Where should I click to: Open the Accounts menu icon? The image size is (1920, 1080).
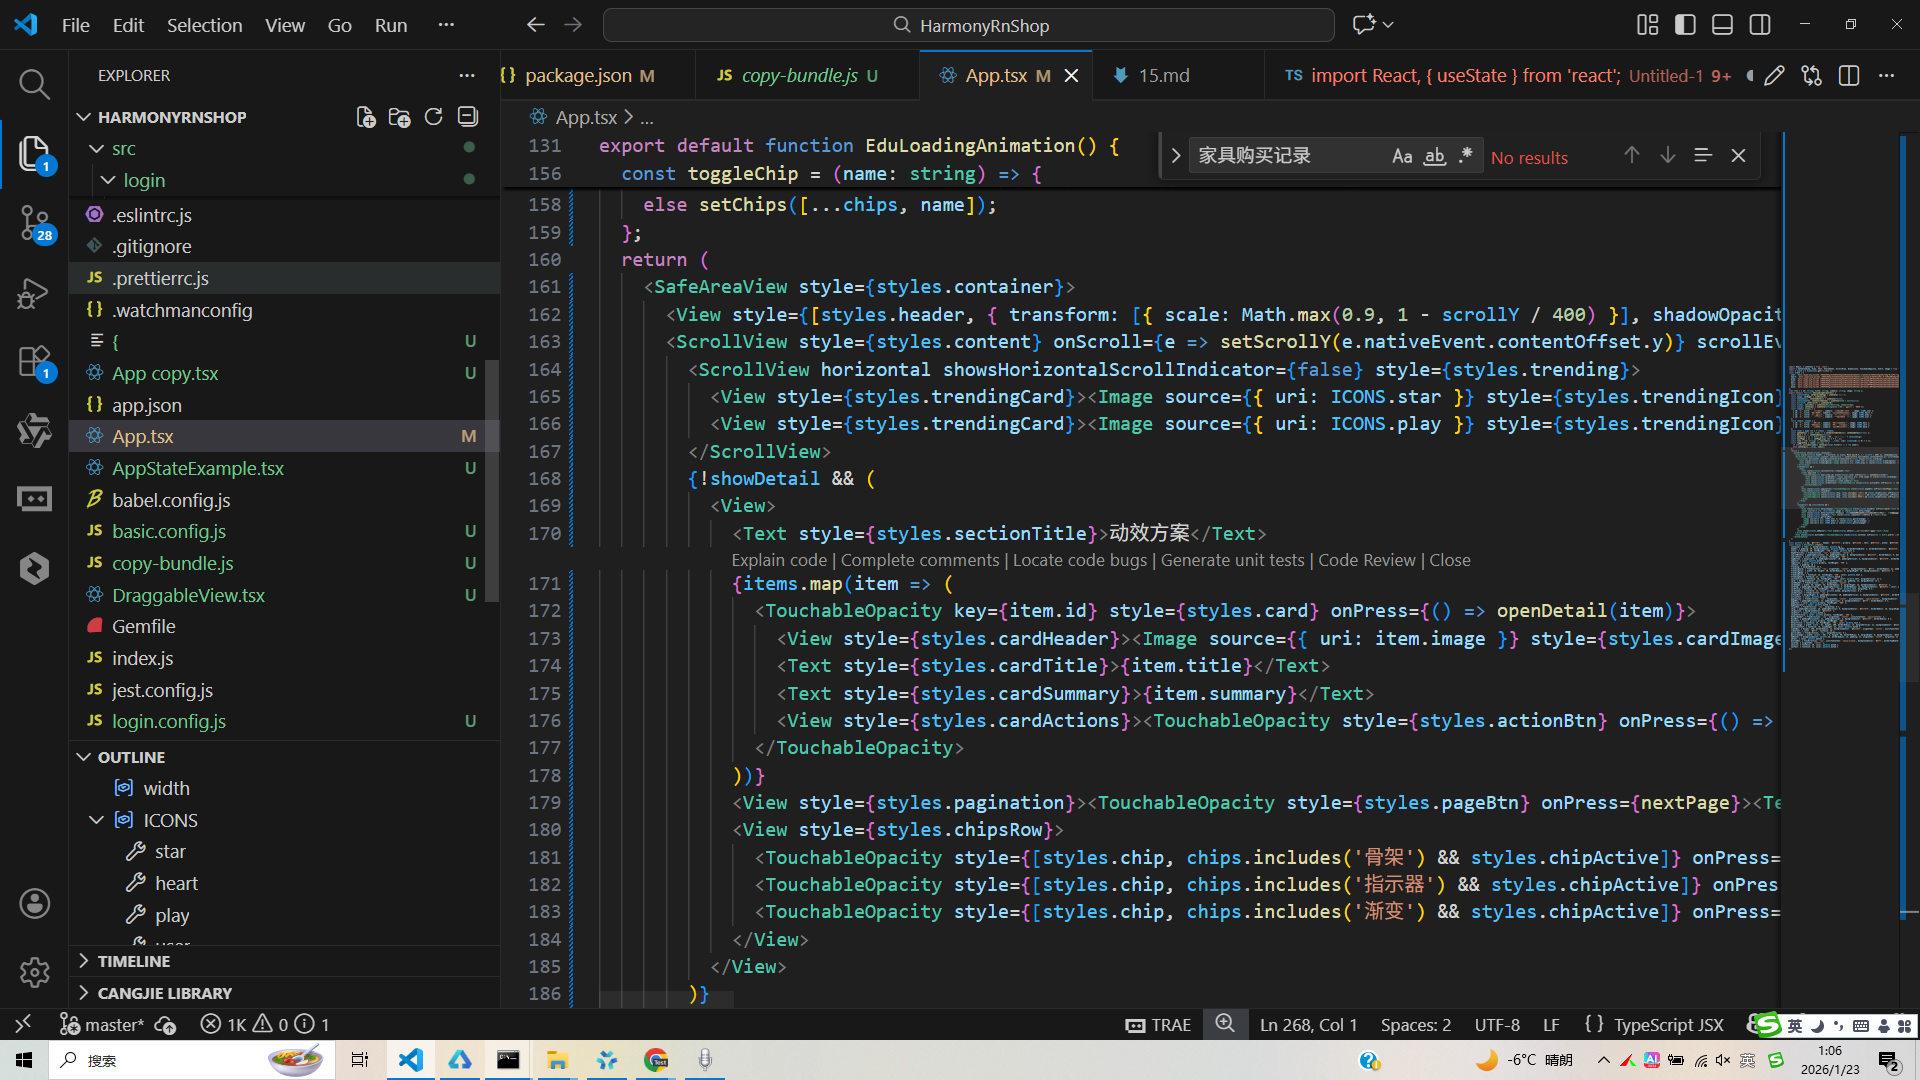point(34,904)
